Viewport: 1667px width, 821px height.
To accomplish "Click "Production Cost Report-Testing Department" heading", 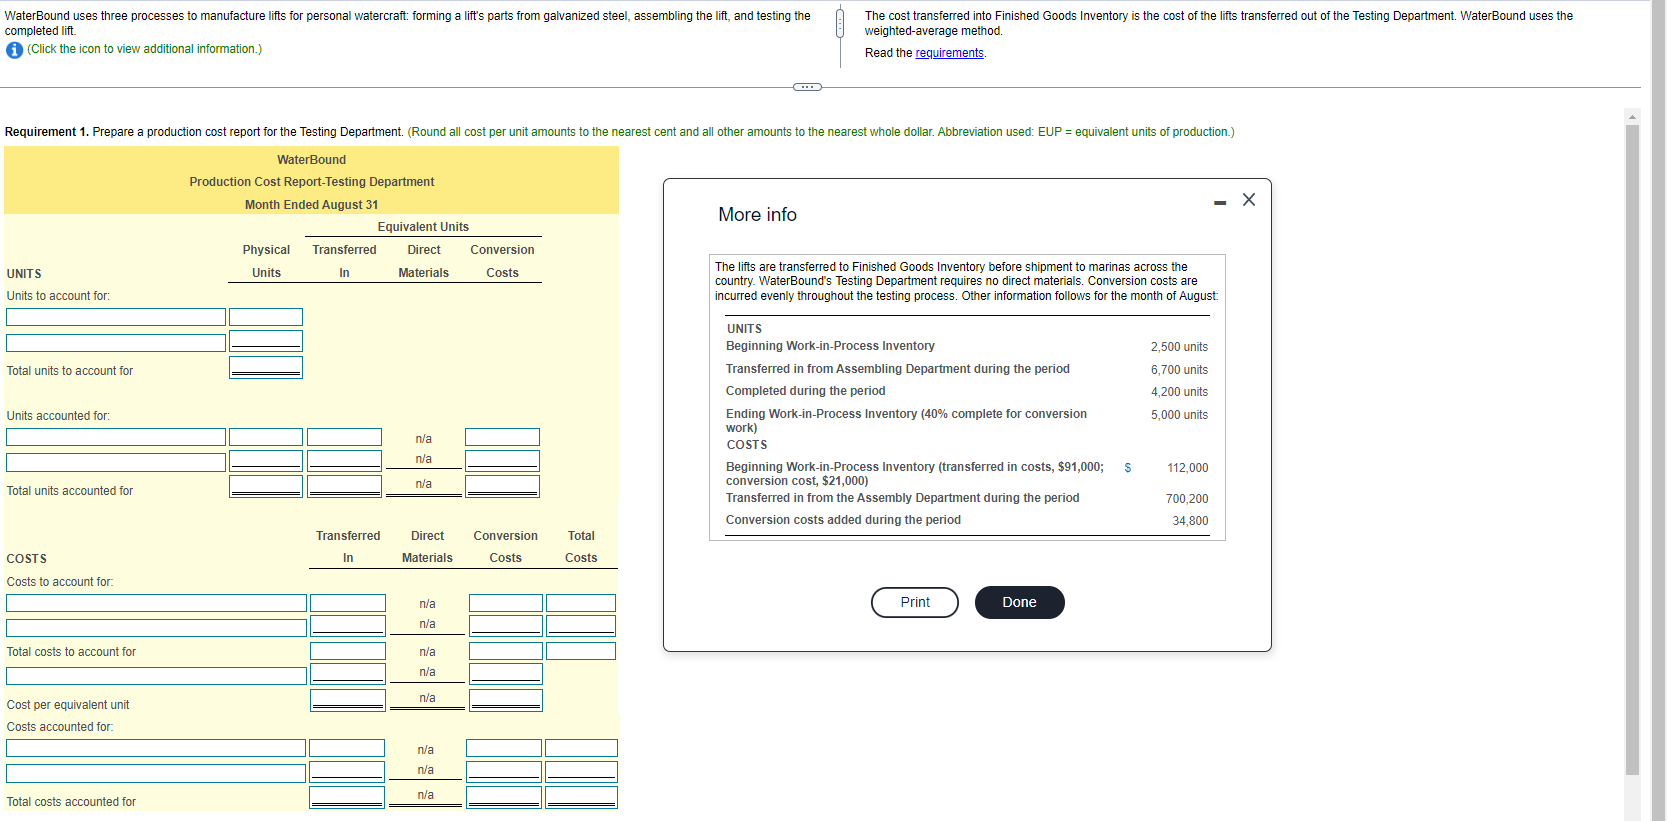I will [x=312, y=182].
